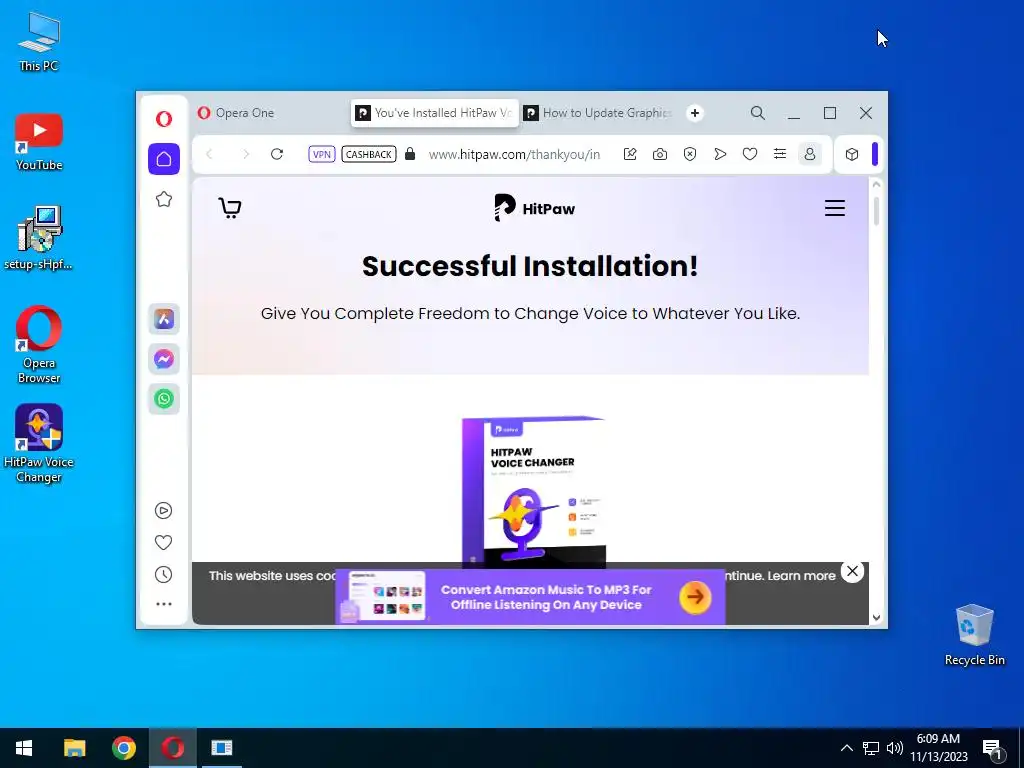
Task: Open the HitPaw shopping cart
Action: tap(230, 208)
